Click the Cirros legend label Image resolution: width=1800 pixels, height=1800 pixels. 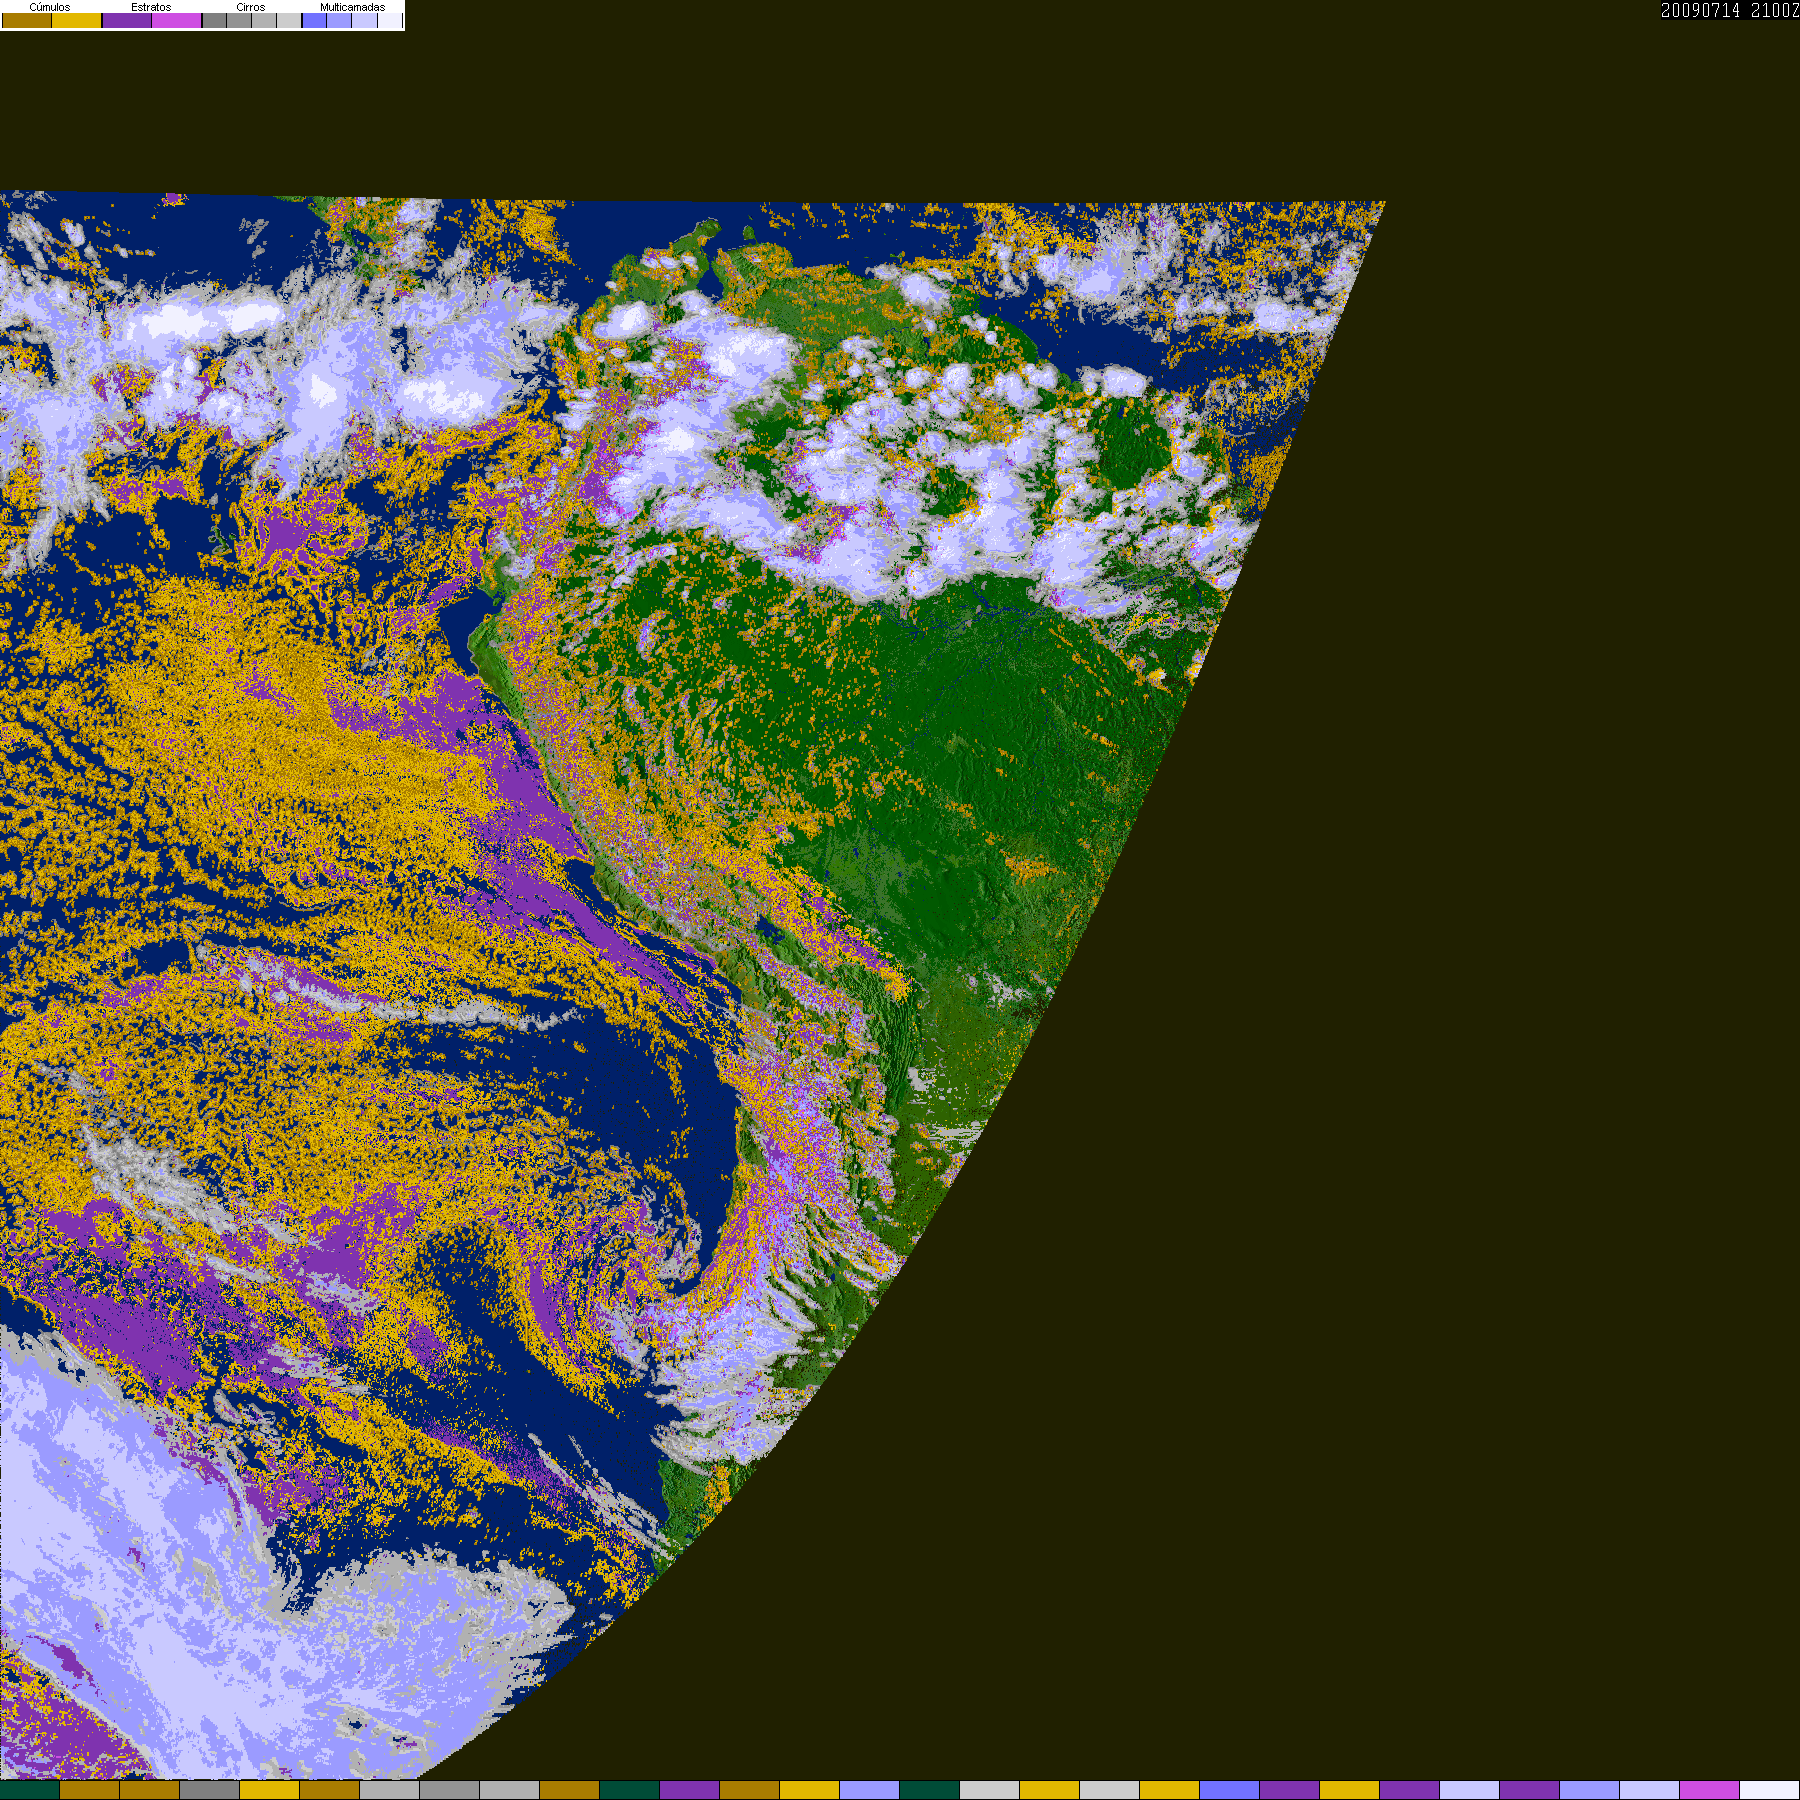pyautogui.click(x=251, y=7)
